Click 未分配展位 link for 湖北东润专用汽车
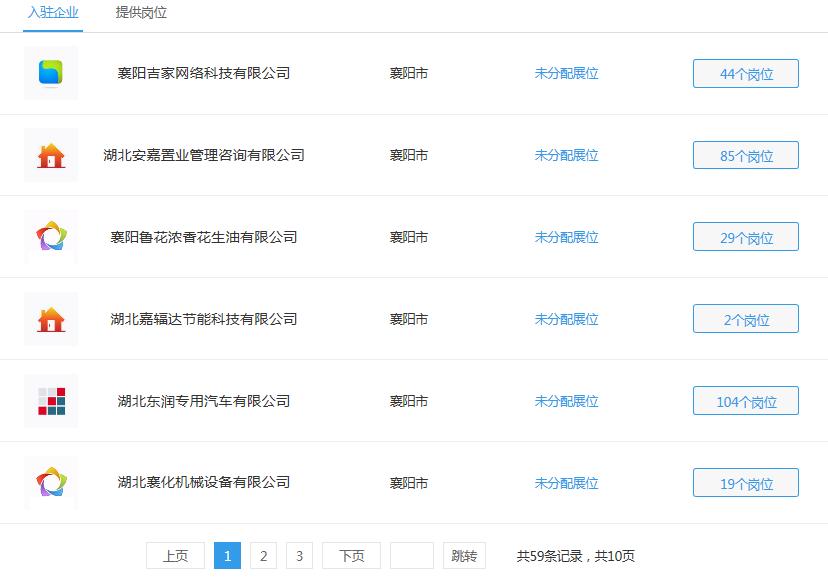This screenshot has width=828, height=578. pyautogui.click(x=567, y=400)
